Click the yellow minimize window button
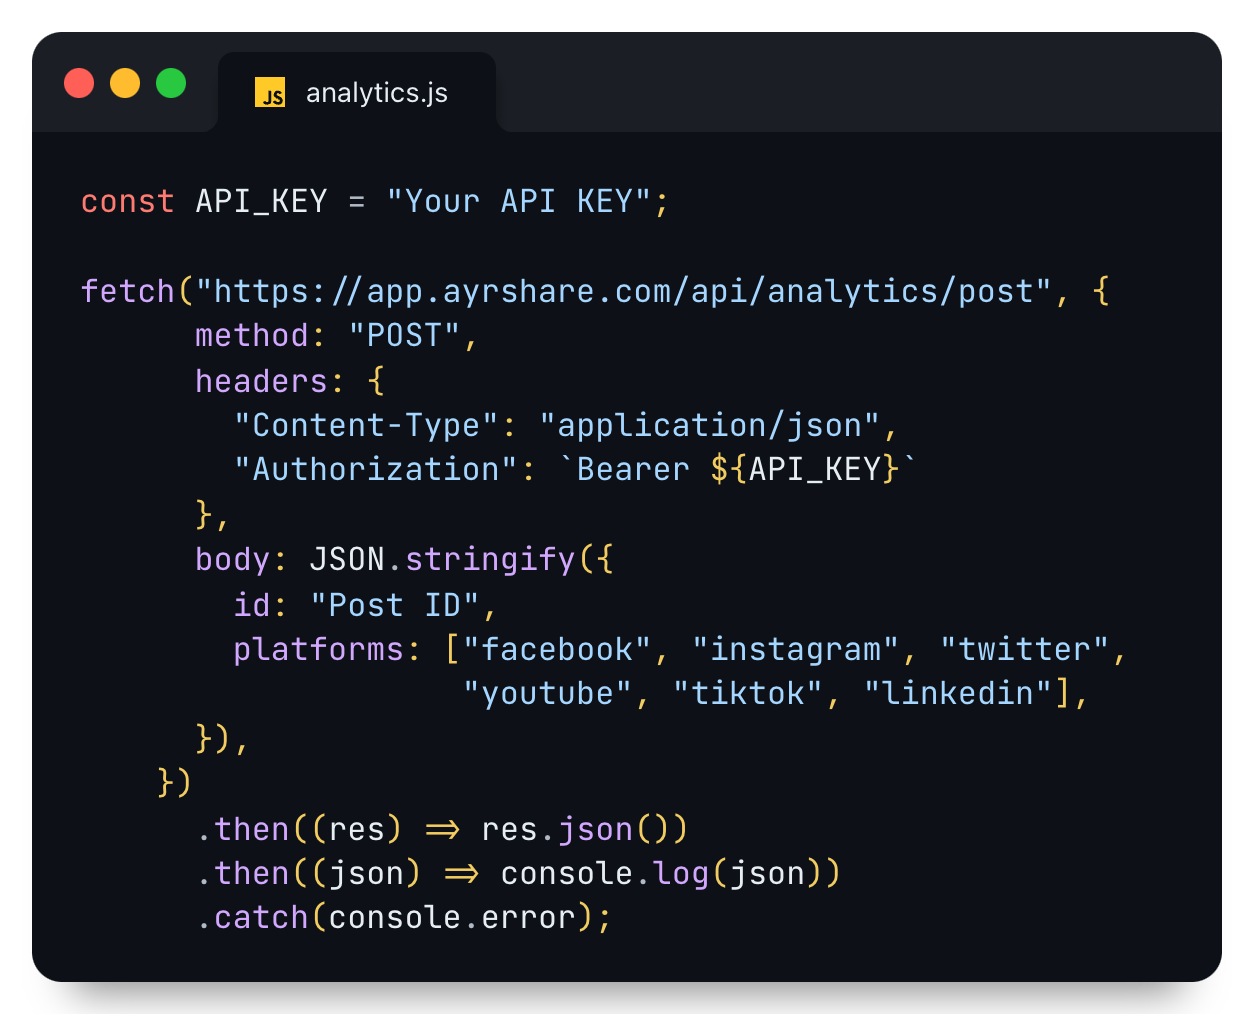Image resolution: width=1254 pixels, height=1014 pixels. 125,83
